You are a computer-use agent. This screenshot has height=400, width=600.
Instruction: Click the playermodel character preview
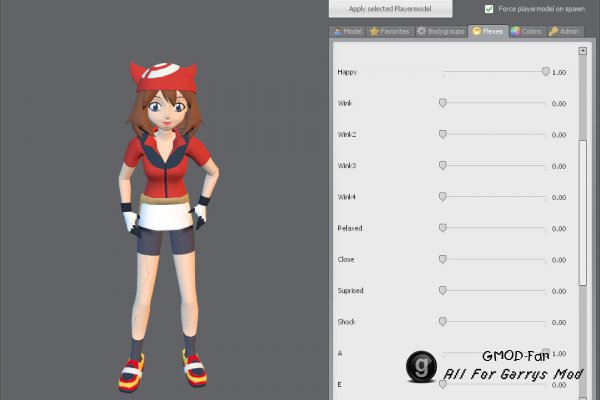[168, 226]
